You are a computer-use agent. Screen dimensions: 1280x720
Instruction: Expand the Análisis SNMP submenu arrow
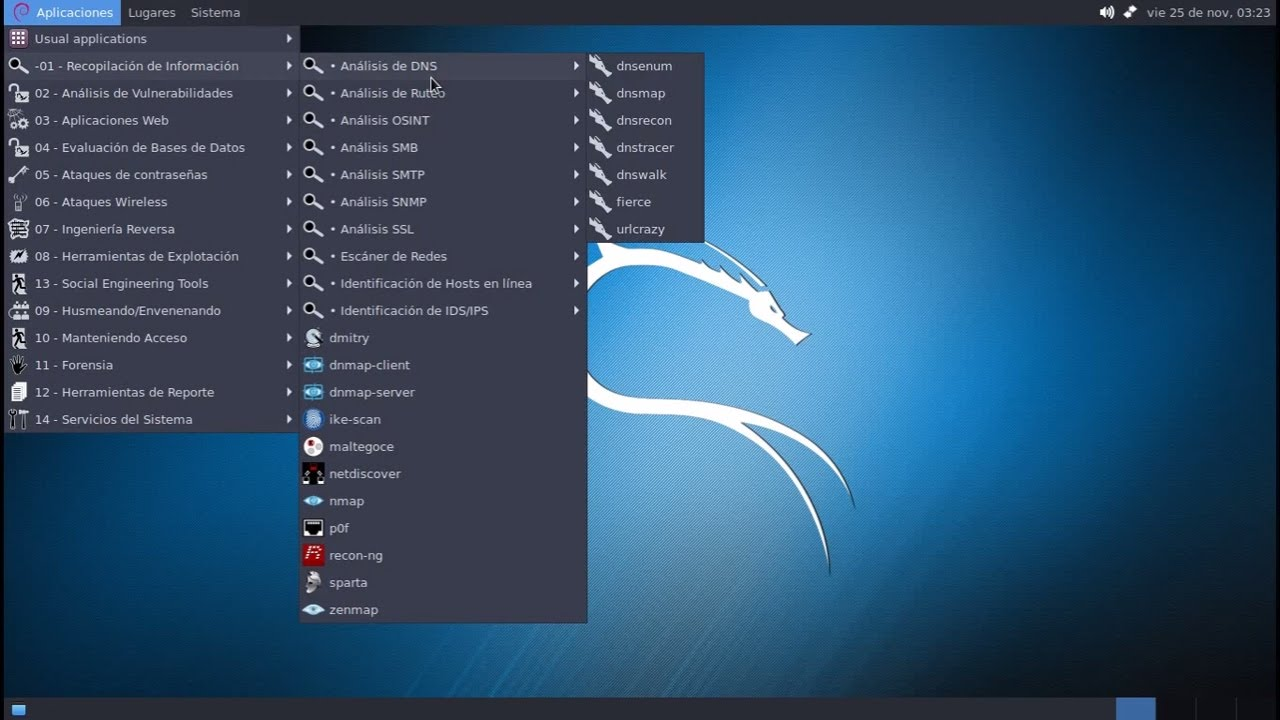pos(577,202)
